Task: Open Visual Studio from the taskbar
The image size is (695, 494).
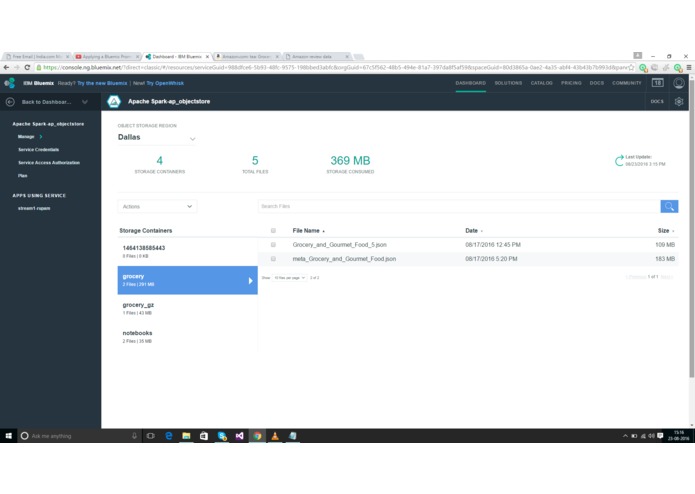Action: pos(239,436)
